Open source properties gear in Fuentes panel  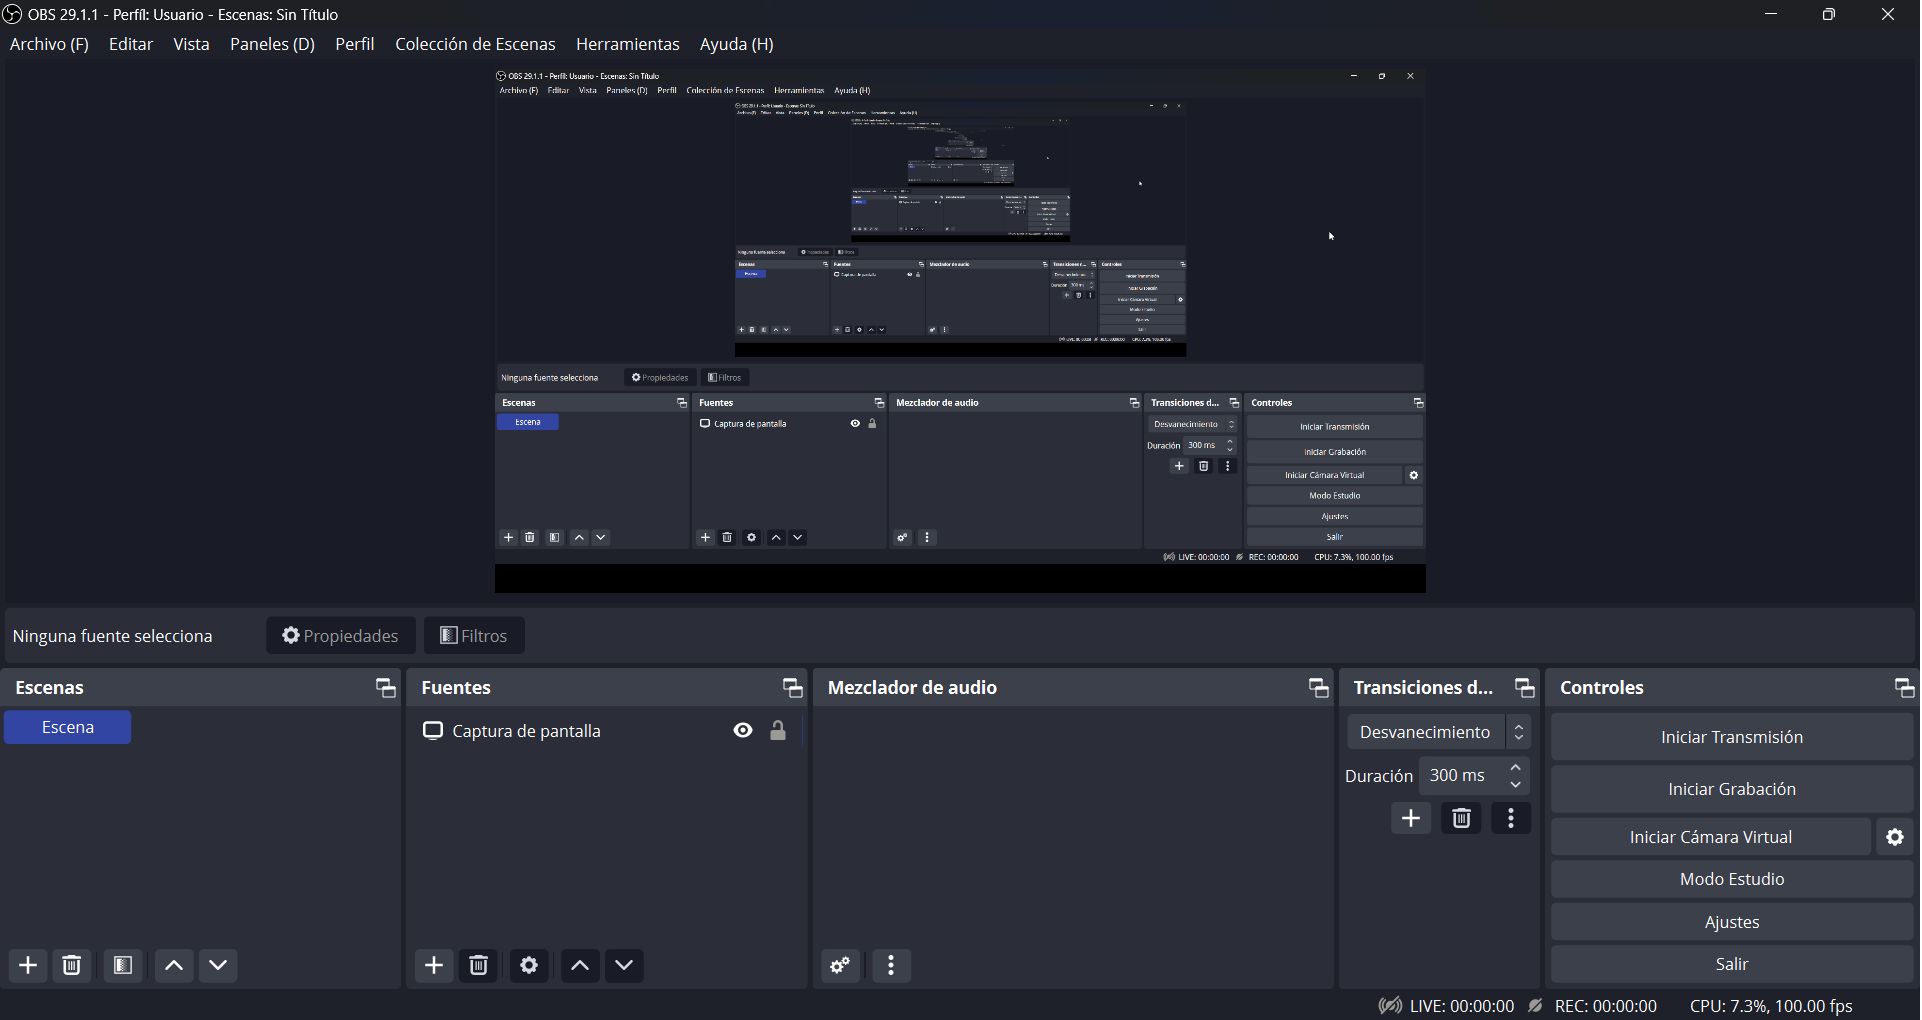pyautogui.click(x=529, y=966)
